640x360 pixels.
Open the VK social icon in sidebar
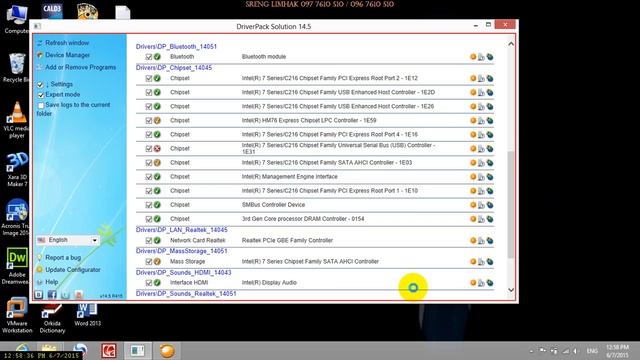pos(38,295)
